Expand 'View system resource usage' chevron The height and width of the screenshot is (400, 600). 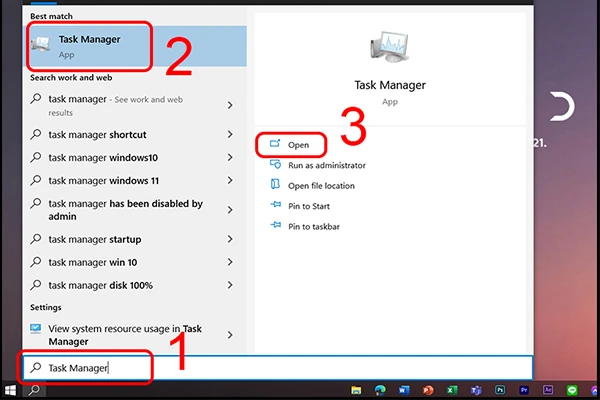click(x=230, y=335)
